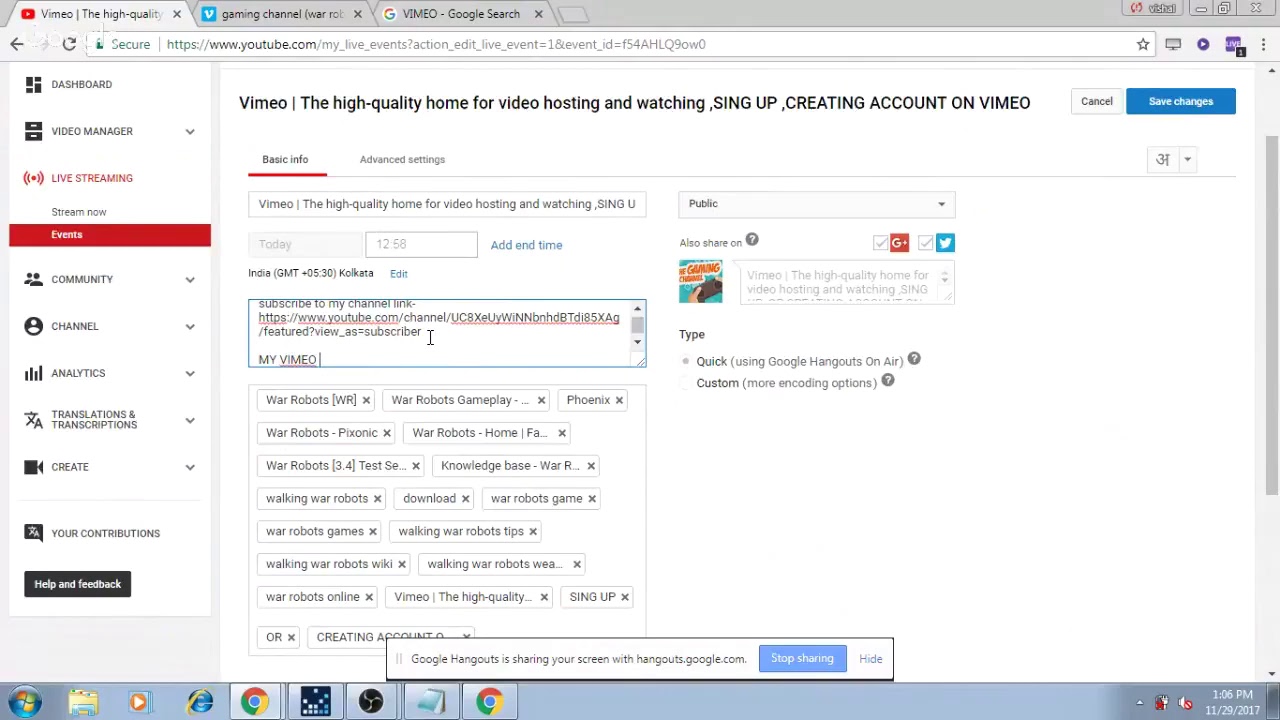Click the event title input field
1280x720 pixels.
point(447,204)
